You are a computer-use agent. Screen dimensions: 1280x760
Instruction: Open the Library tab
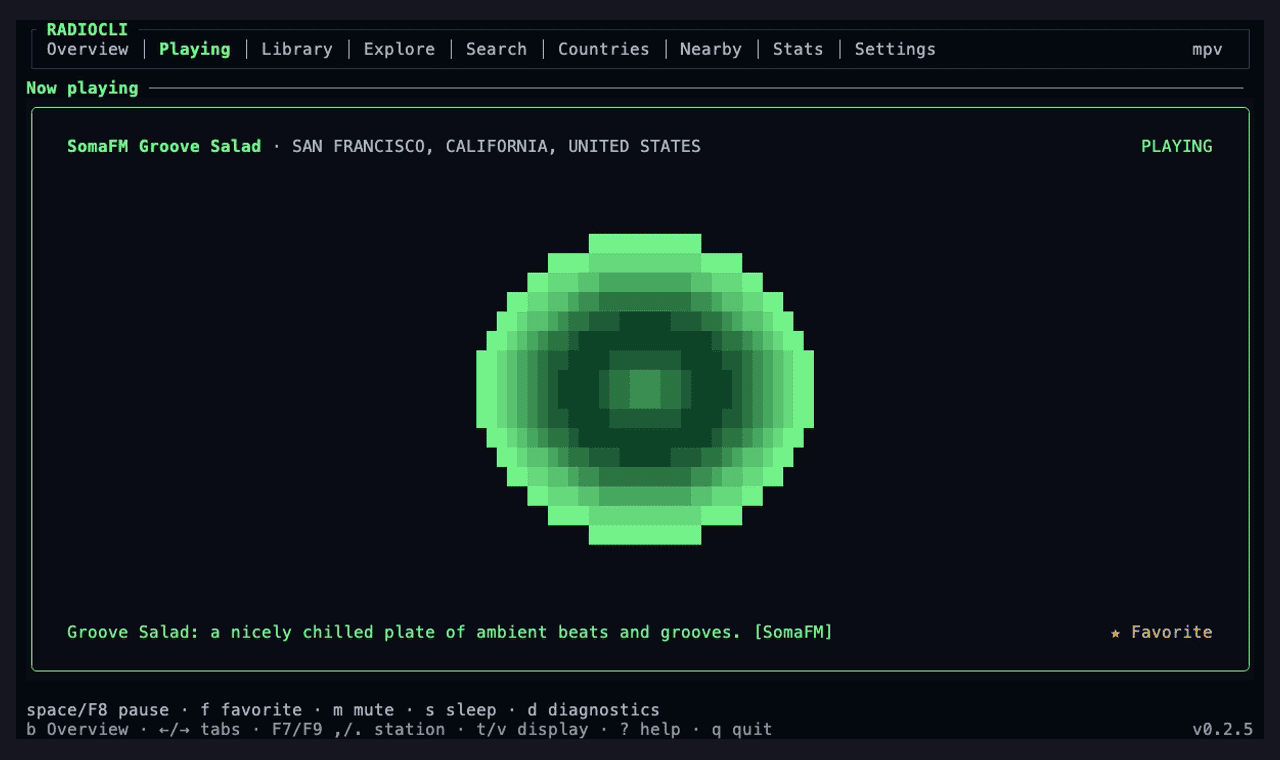click(x=297, y=49)
